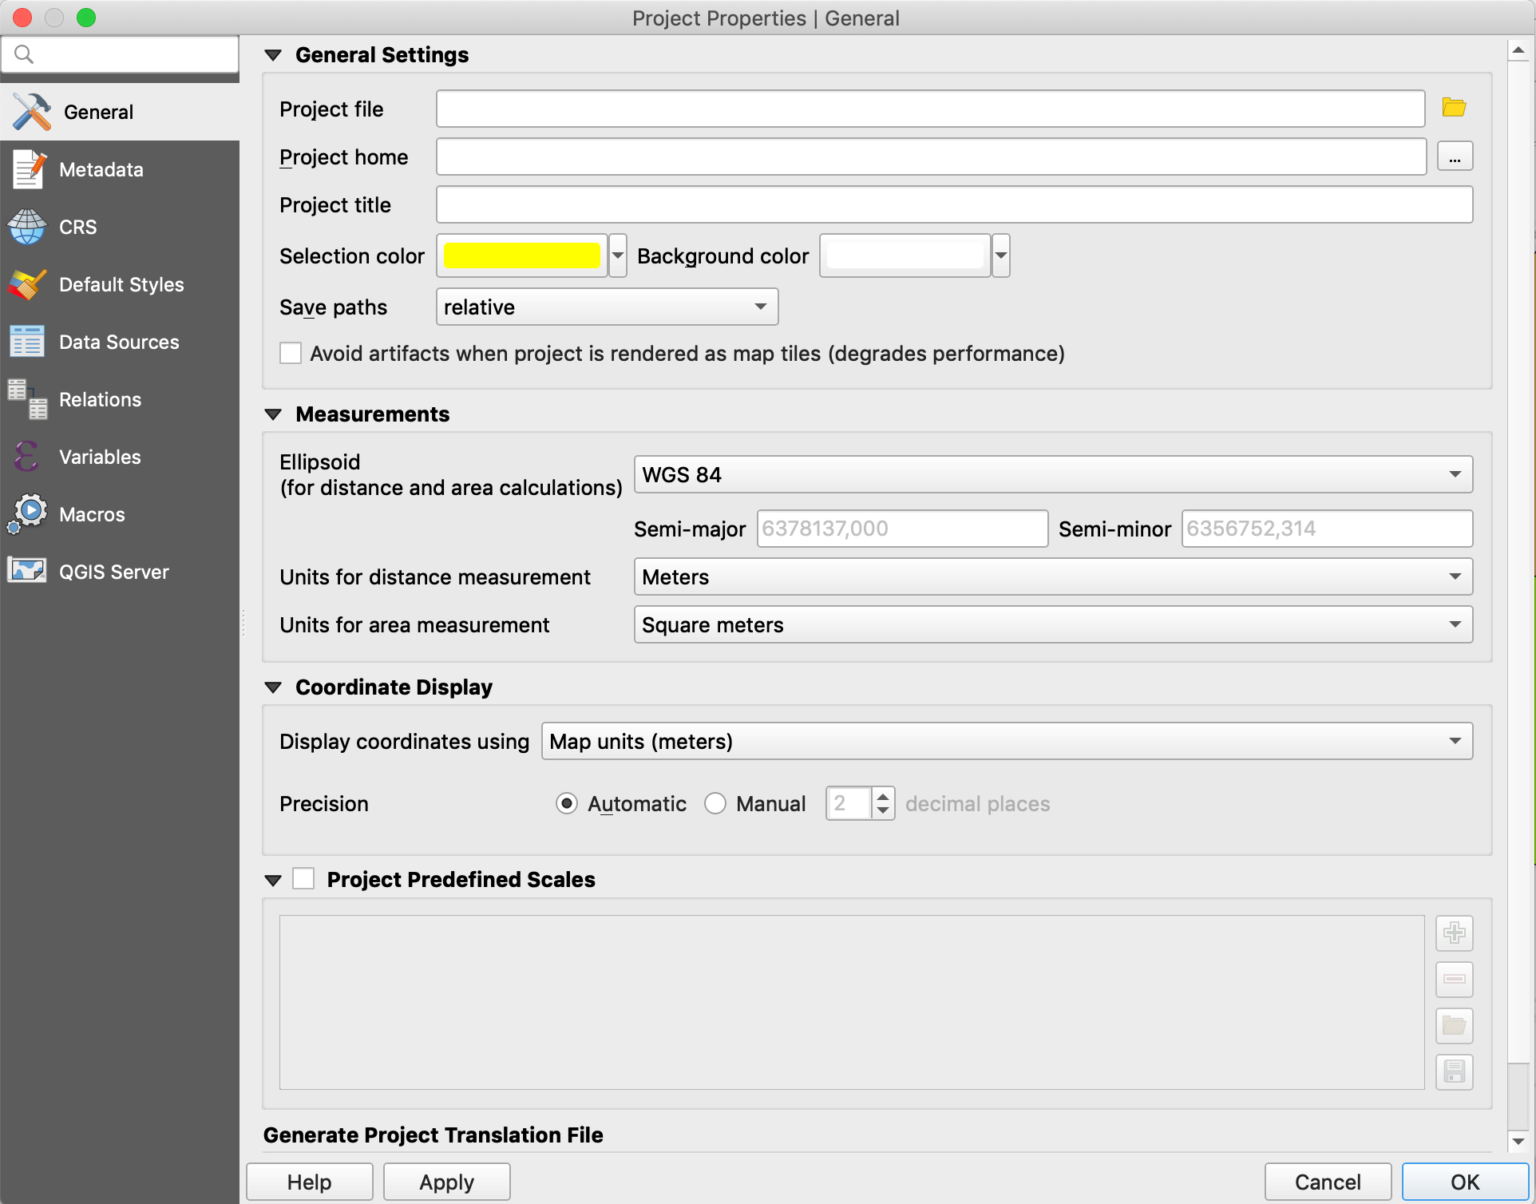Click into the Project title field
Screen dimensions: 1536x1204
coord(955,204)
